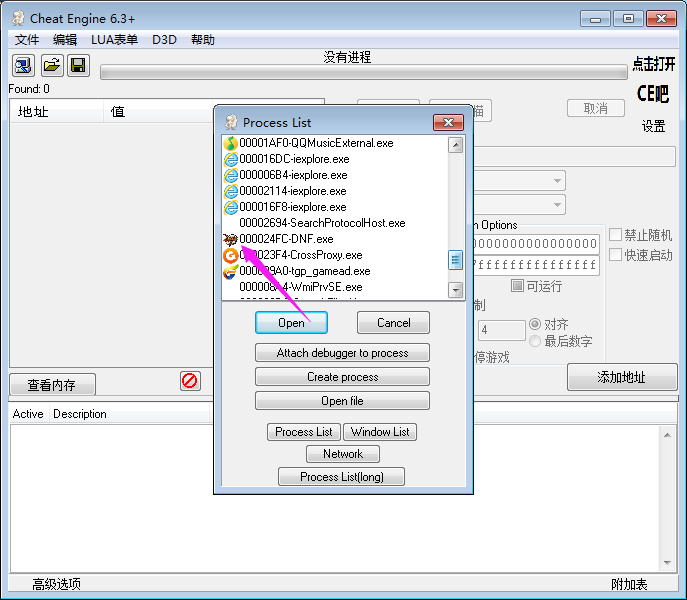Screen dimensions: 687x600
Task: Click the 添加地址 button
Action: [622, 376]
